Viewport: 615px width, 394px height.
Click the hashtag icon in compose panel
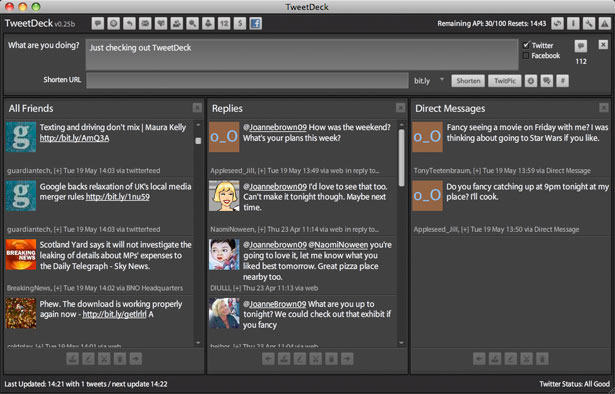(x=562, y=81)
